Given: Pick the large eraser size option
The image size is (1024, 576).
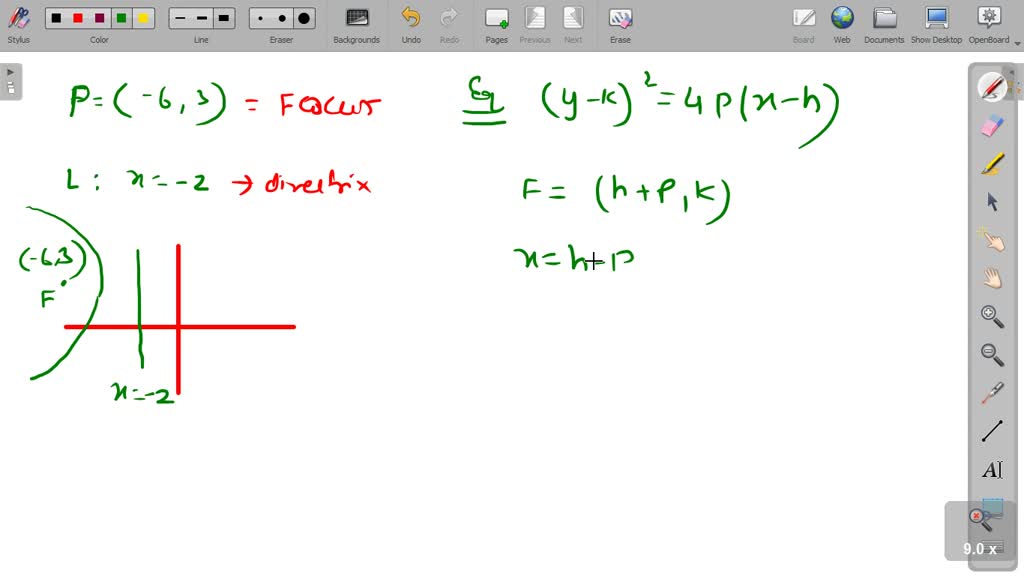Looking at the screenshot, I should (x=302, y=17).
